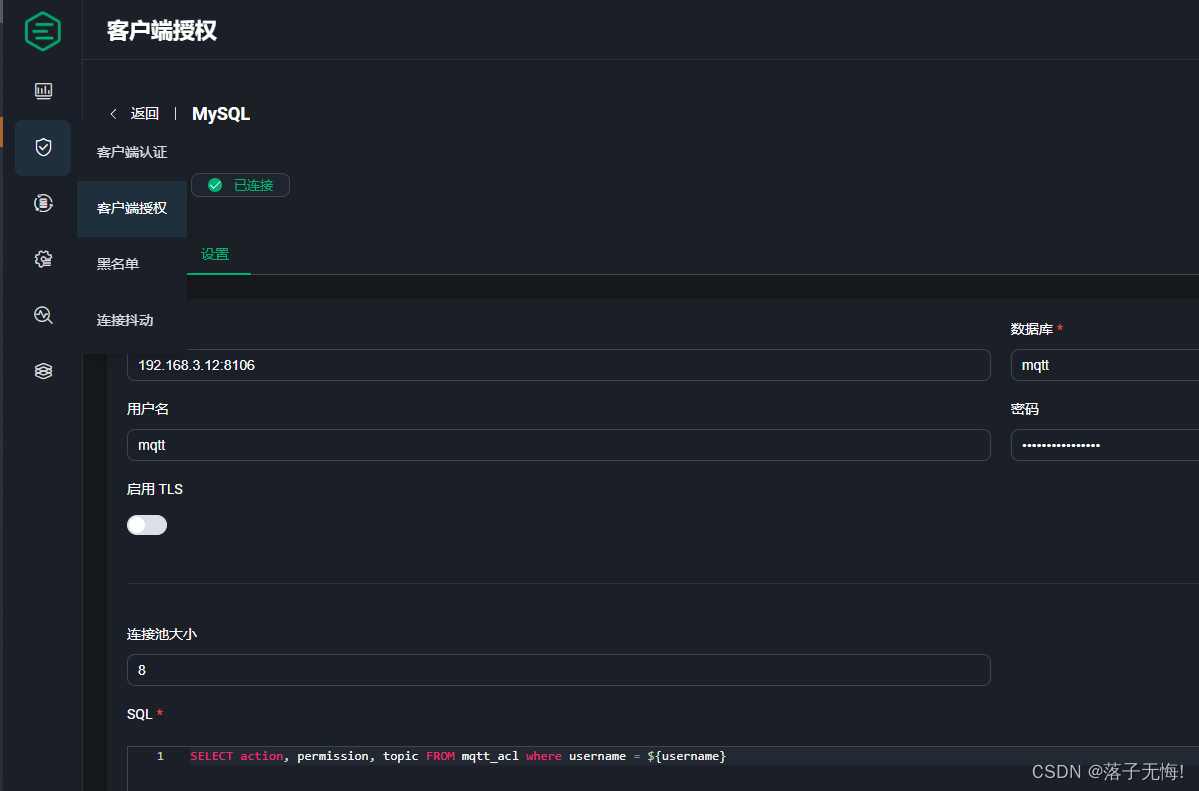1199x791 pixels.
Task: Select 客户端认证 menu item
Action: click(132, 152)
